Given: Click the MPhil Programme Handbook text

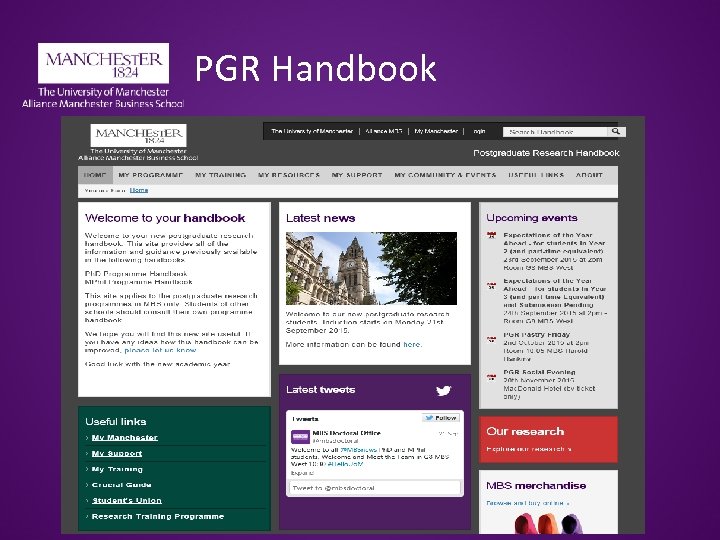Looking at the screenshot, I should pyautogui.click(x=138, y=282).
